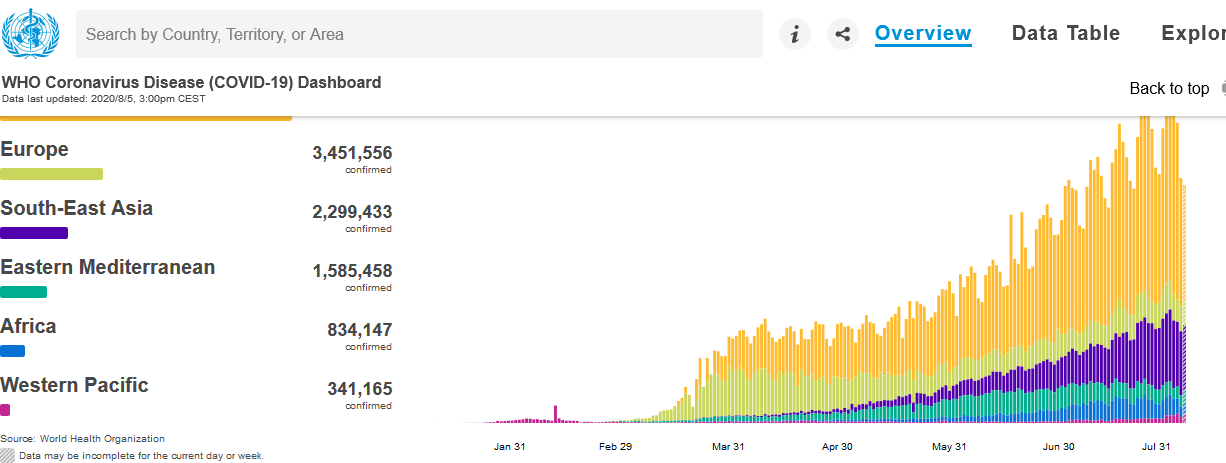Click the 3,451,556 confirmed count

click(352, 153)
